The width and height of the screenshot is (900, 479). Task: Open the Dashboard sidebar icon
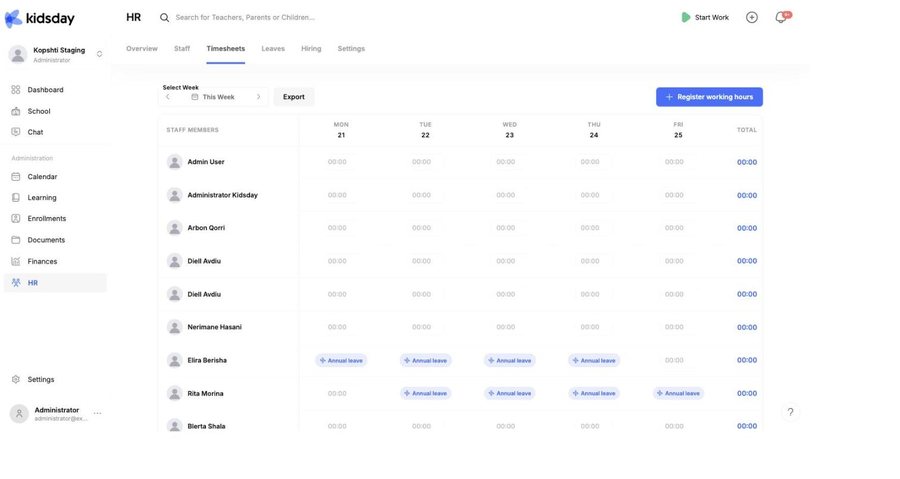[x=15, y=89]
